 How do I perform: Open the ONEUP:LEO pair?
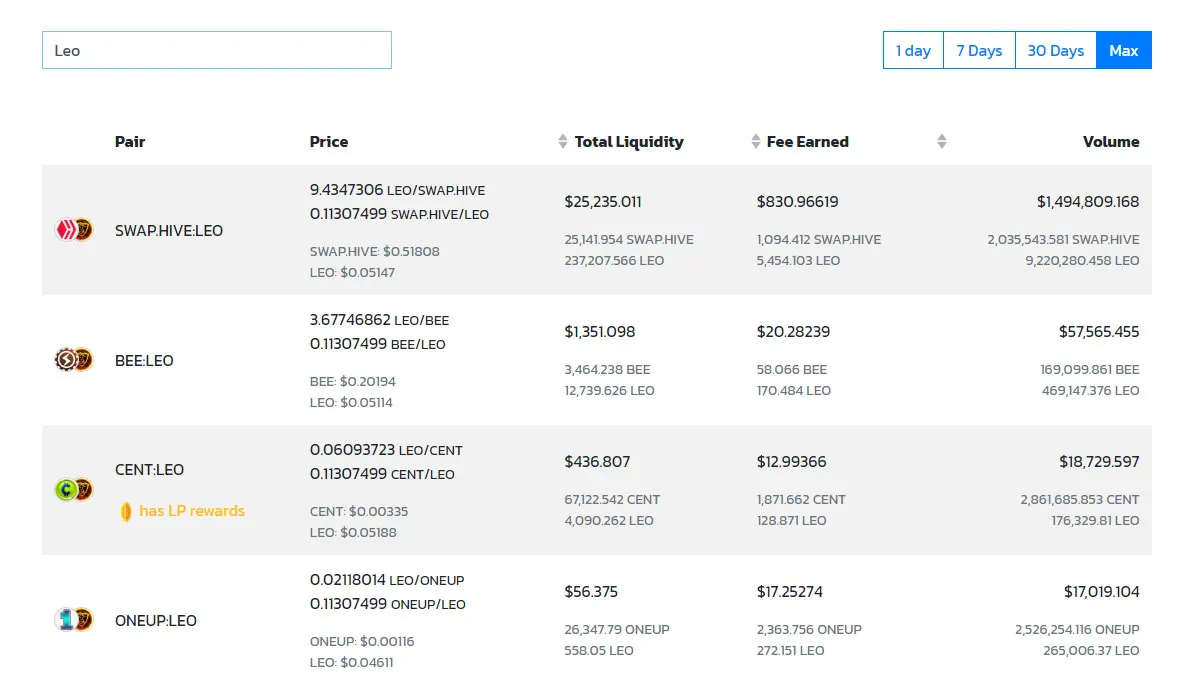pyautogui.click(x=156, y=620)
